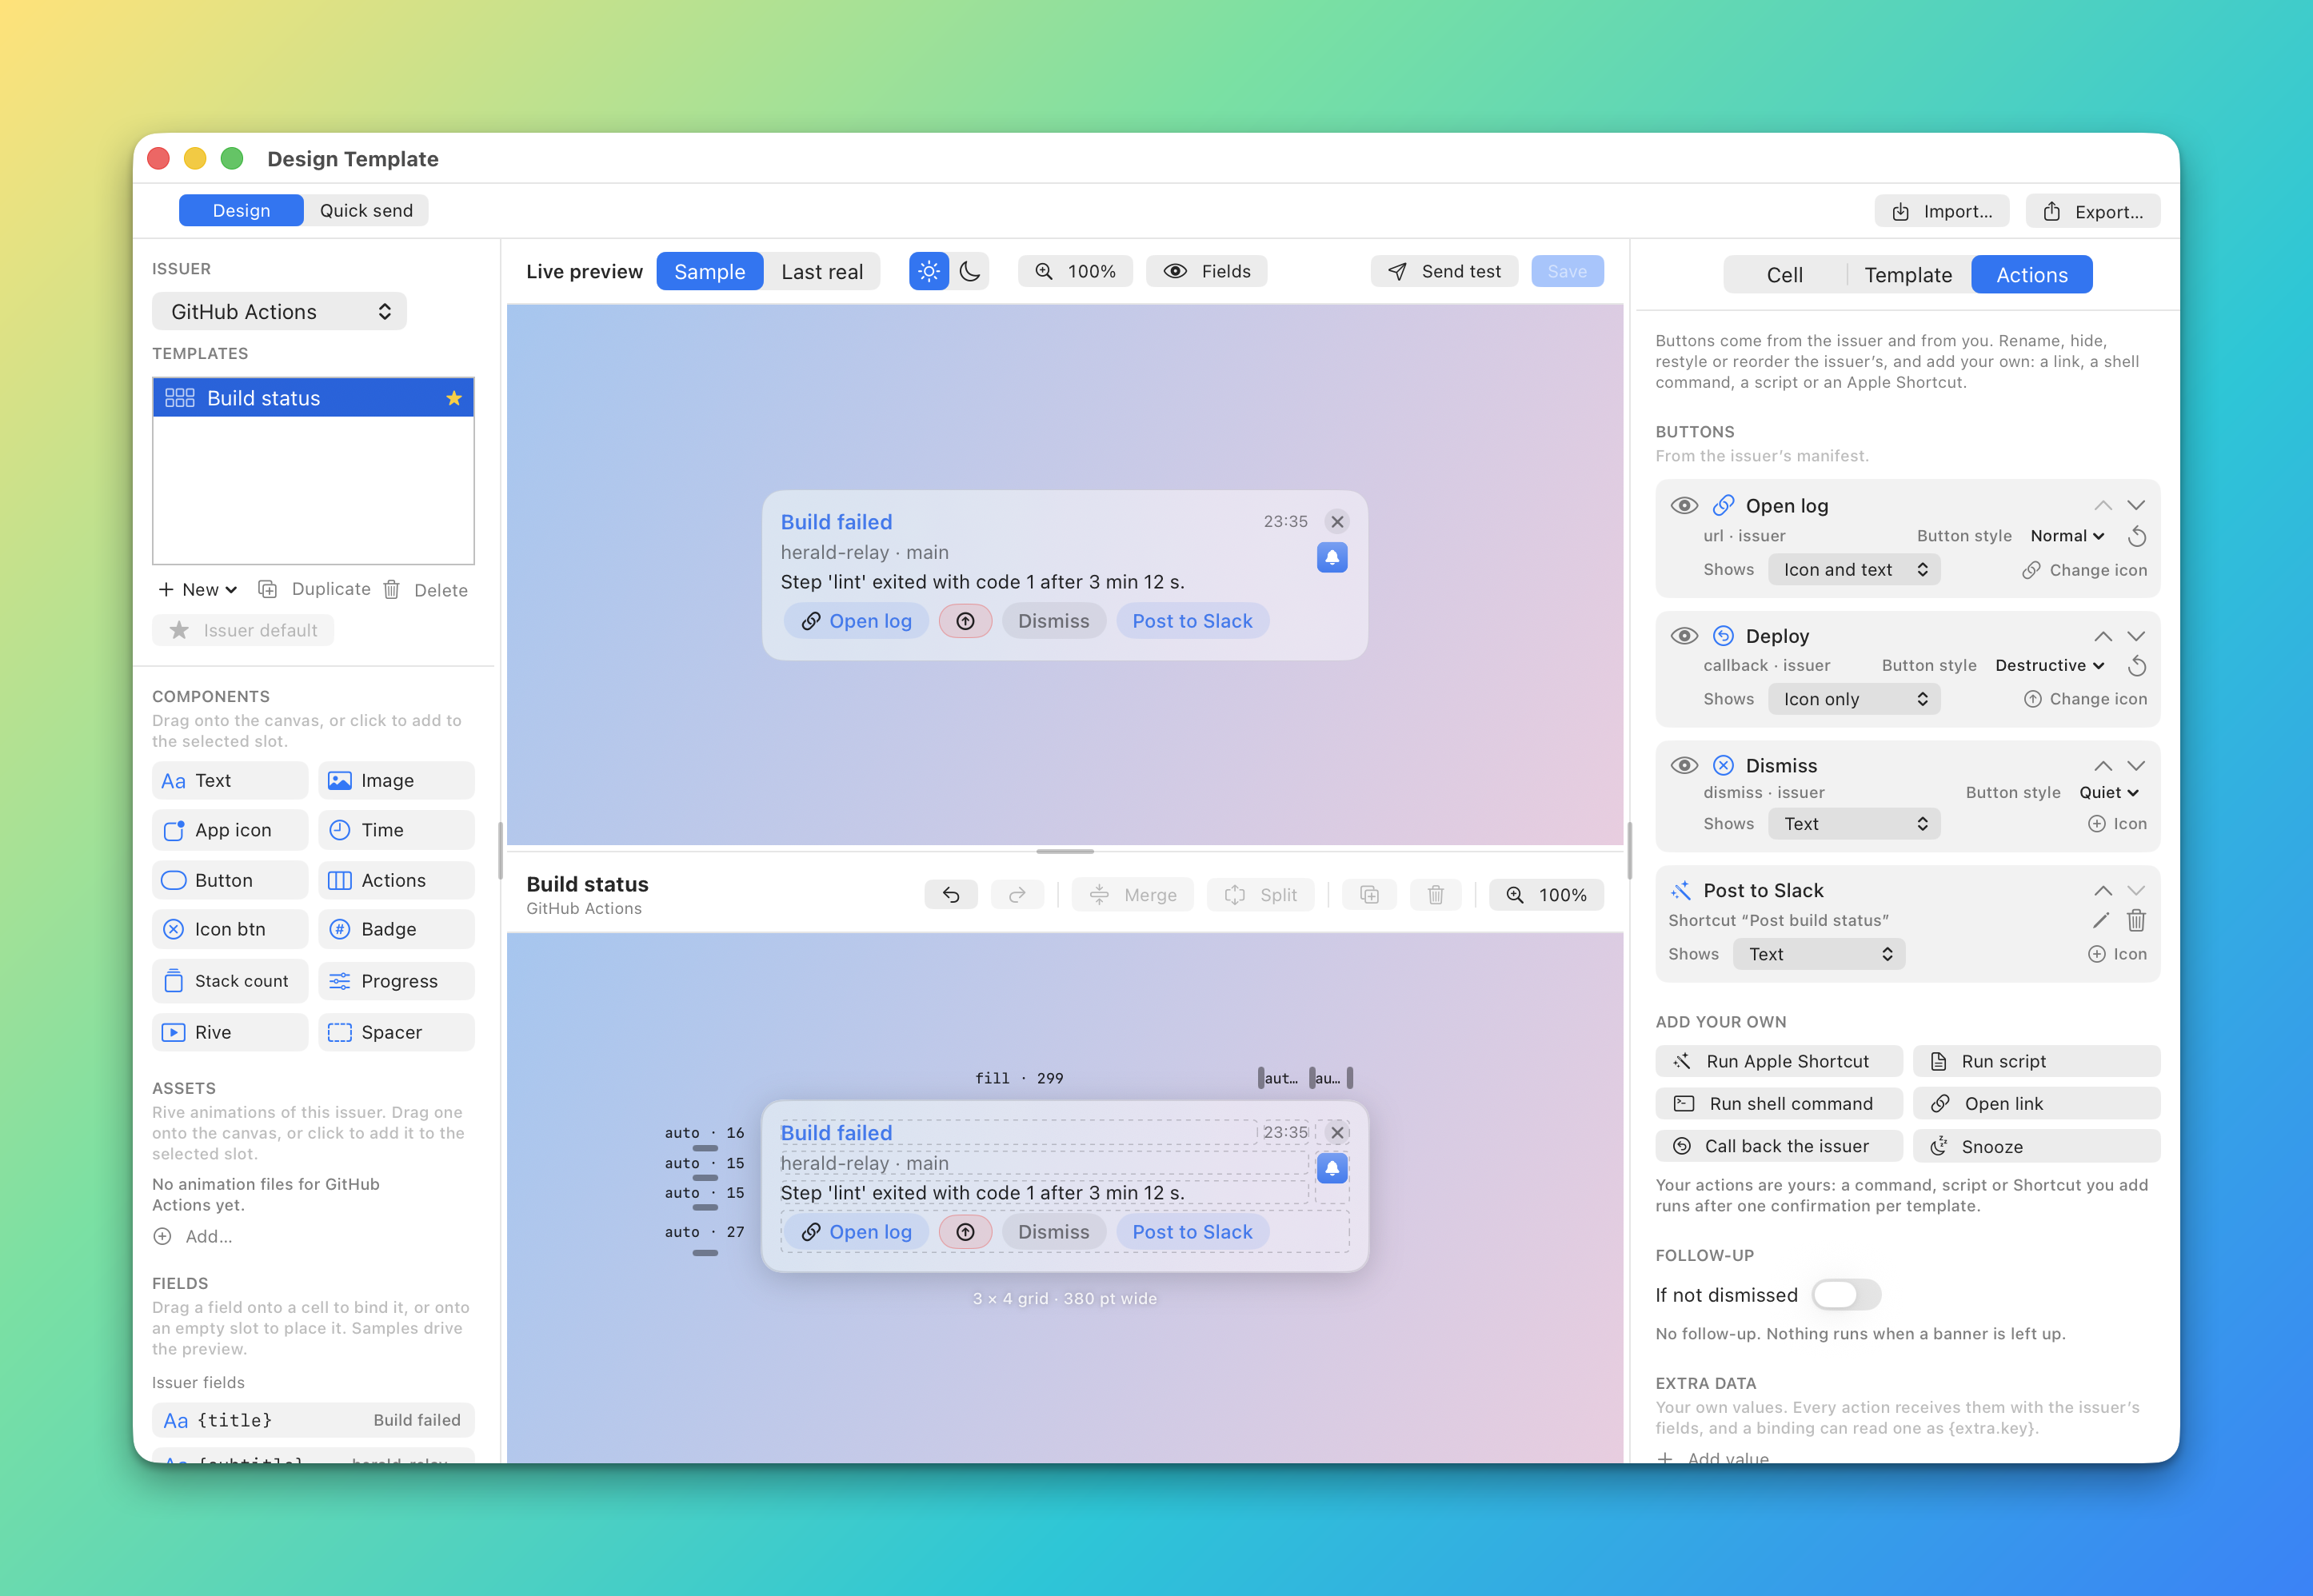The width and height of the screenshot is (2313, 1596).
Task: Move Dismiss button down
Action: [x=2136, y=766]
